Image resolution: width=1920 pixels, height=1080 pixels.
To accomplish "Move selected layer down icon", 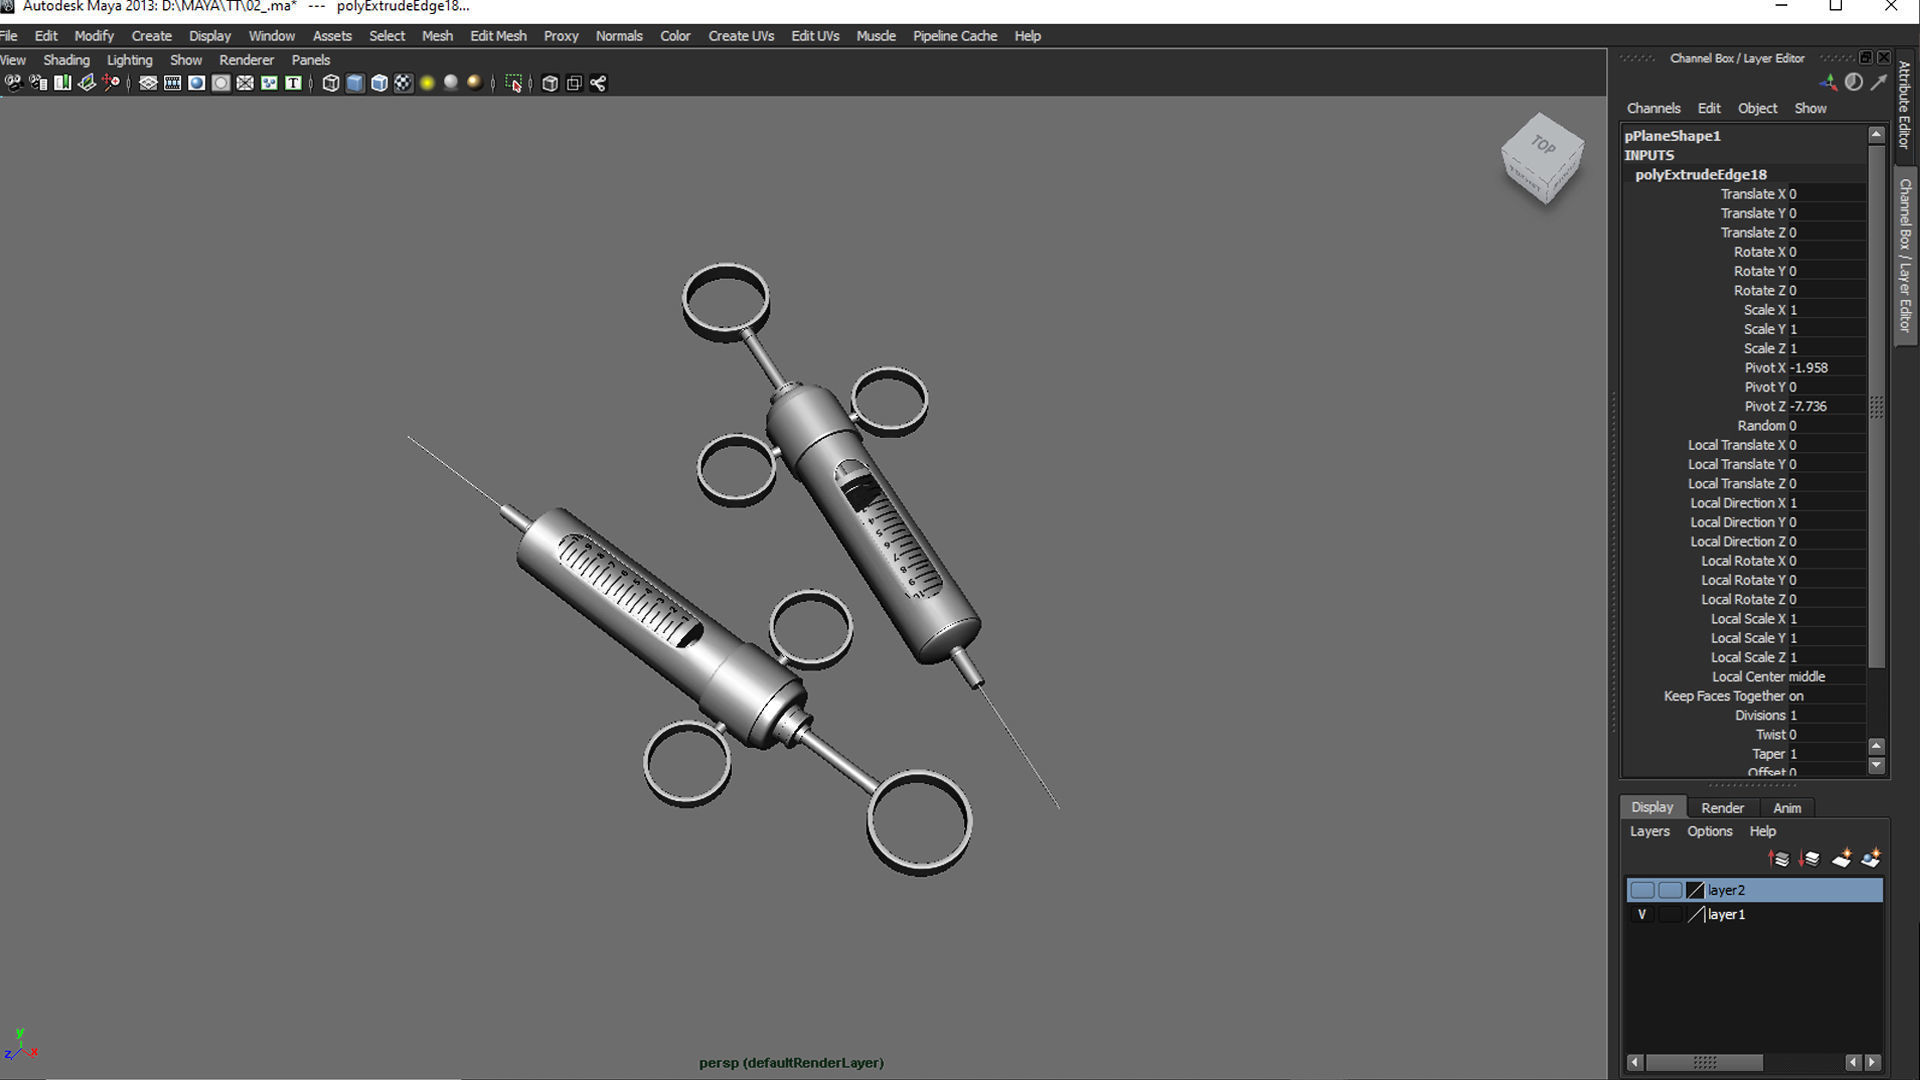I will [x=1809, y=858].
